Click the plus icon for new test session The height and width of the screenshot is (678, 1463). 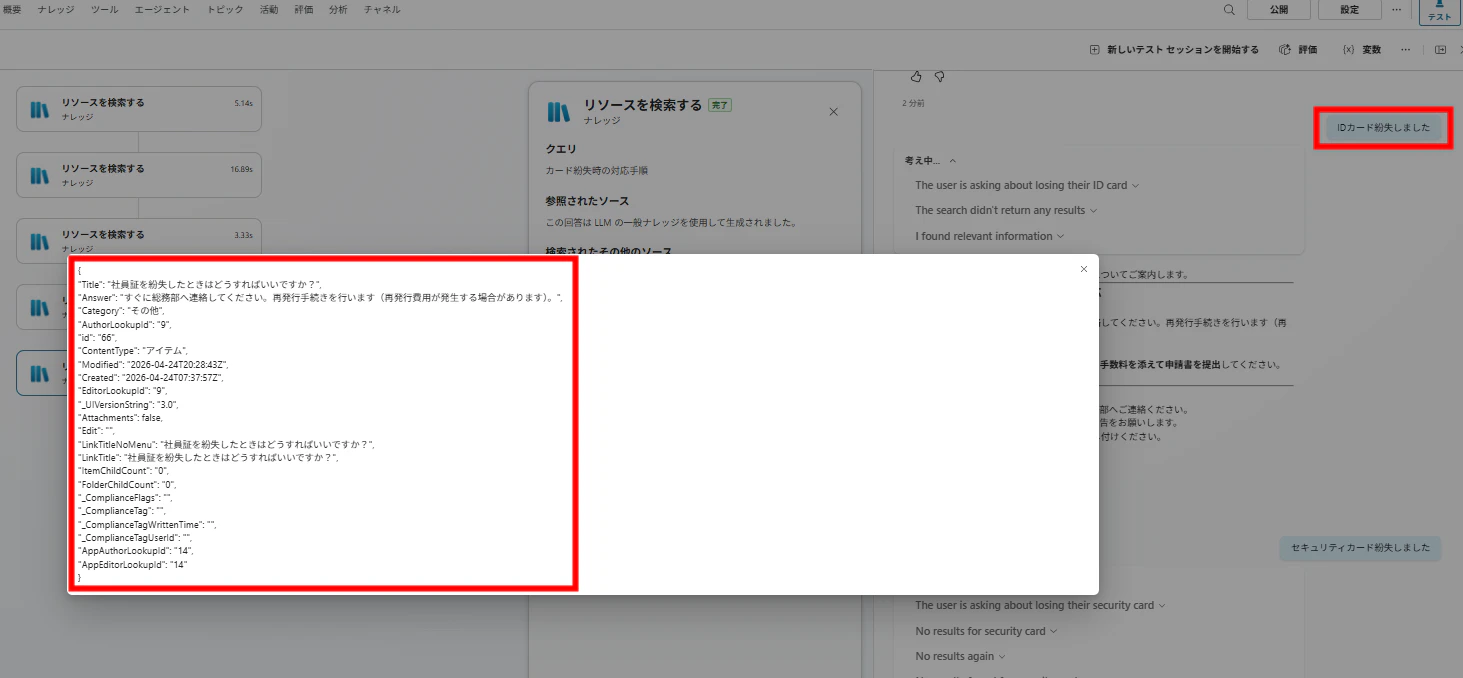[1095, 49]
